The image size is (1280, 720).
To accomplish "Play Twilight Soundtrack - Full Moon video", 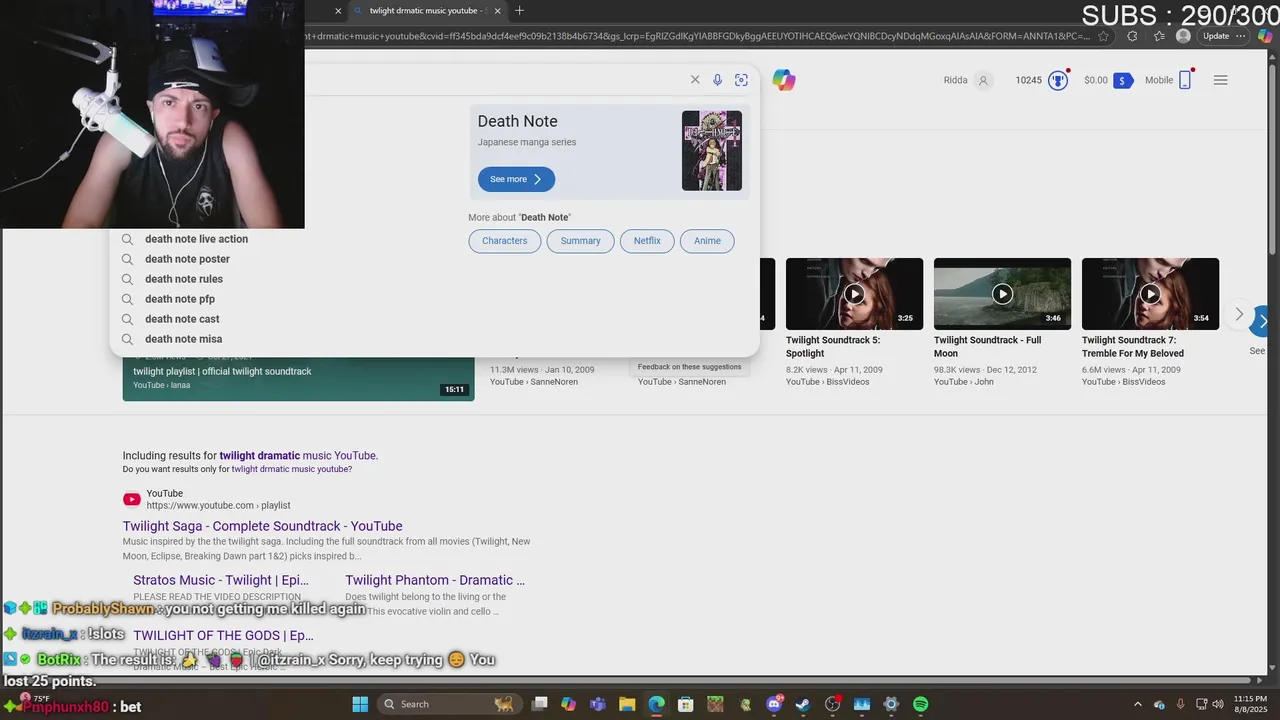I will (x=1002, y=294).
